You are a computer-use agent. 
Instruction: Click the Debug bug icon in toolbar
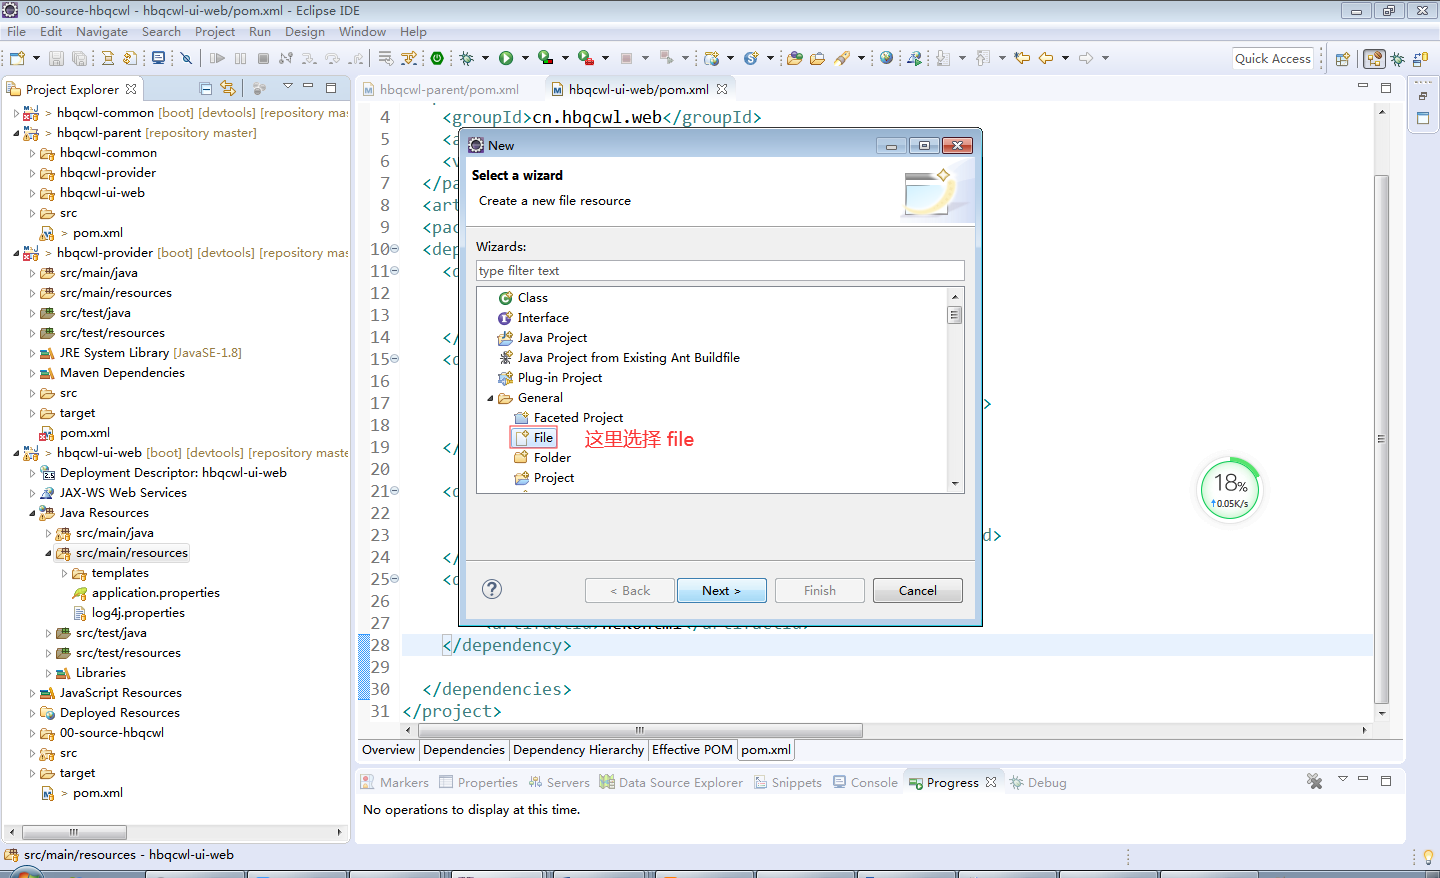click(466, 58)
